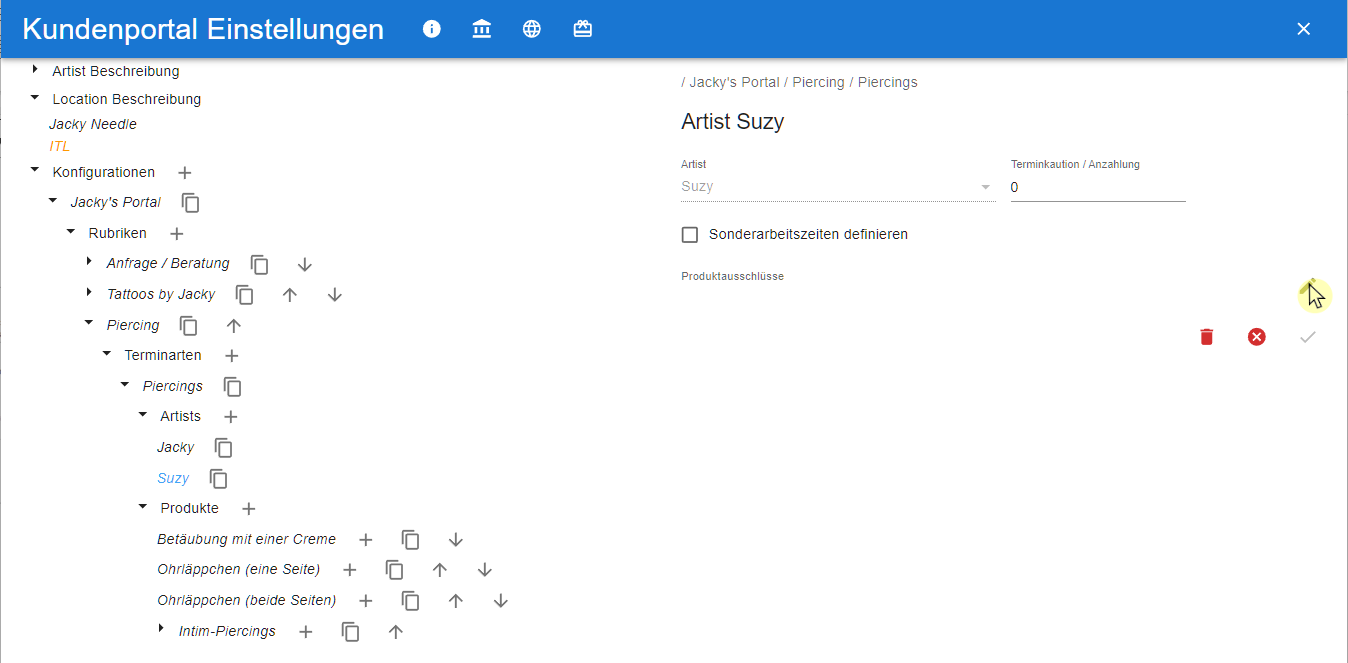Image resolution: width=1348 pixels, height=663 pixels.
Task: Copy Ohrläppchen (beide Seiten) product
Action: tap(411, 601)
